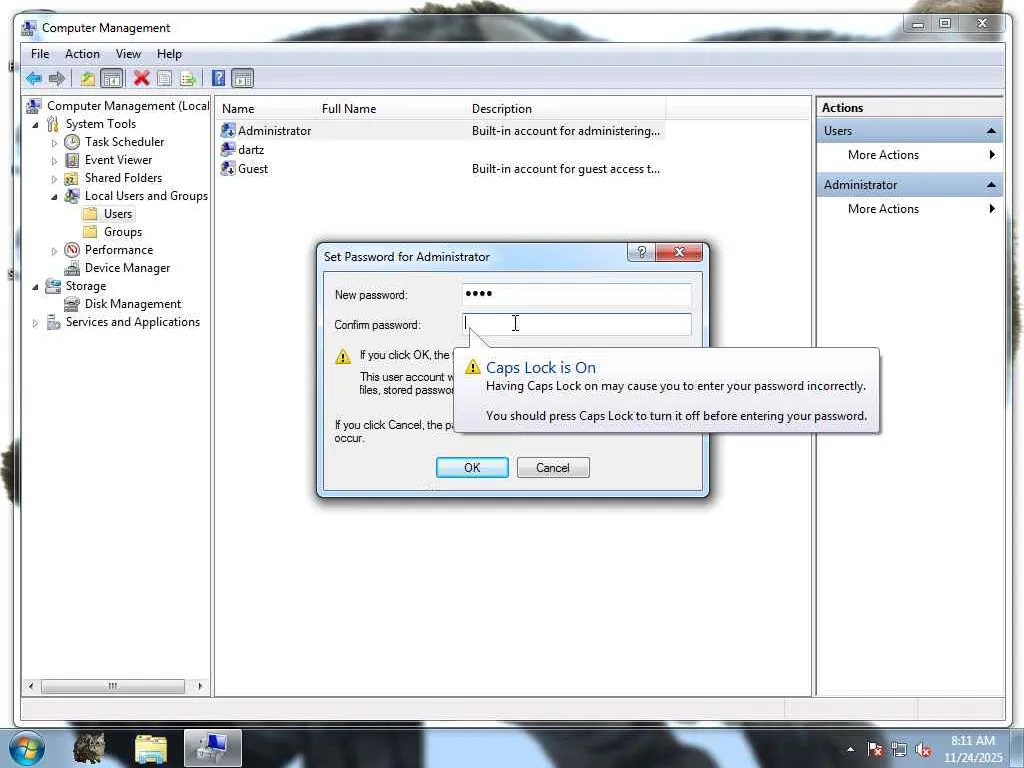Collapse the Administrator actions section
The width and height of the screenshot is (1024, 768).
991,185
